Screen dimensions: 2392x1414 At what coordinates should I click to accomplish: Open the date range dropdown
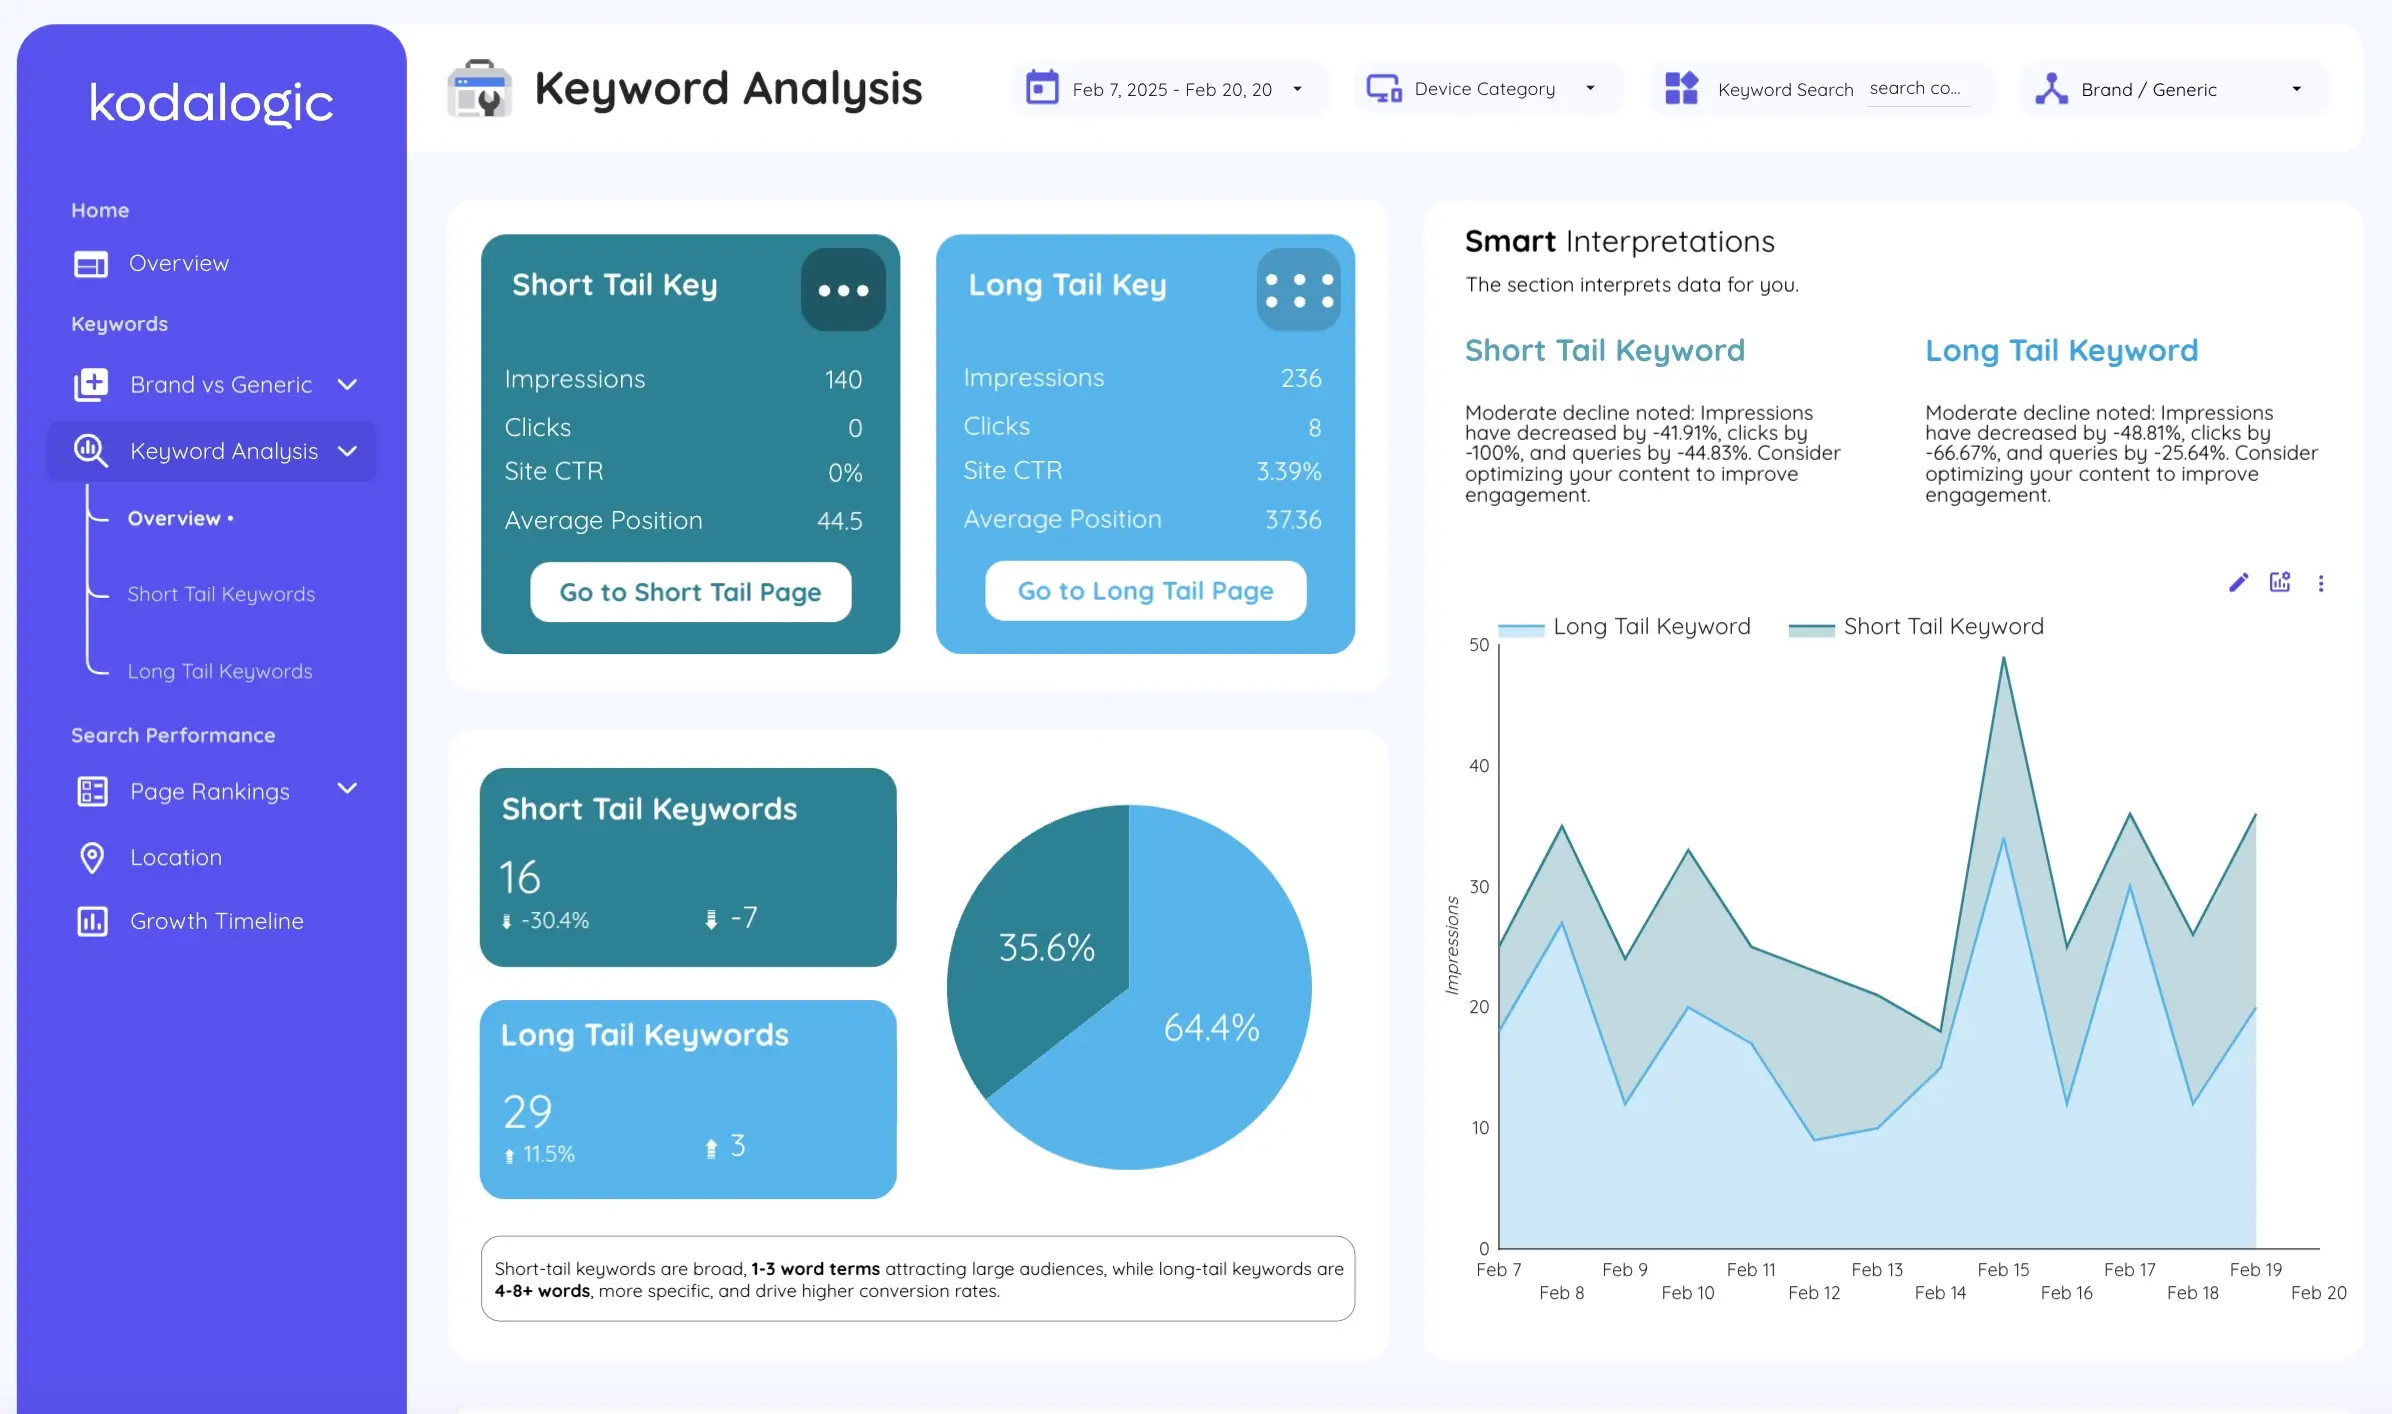pyautogui.click(x=1297, y=89)
